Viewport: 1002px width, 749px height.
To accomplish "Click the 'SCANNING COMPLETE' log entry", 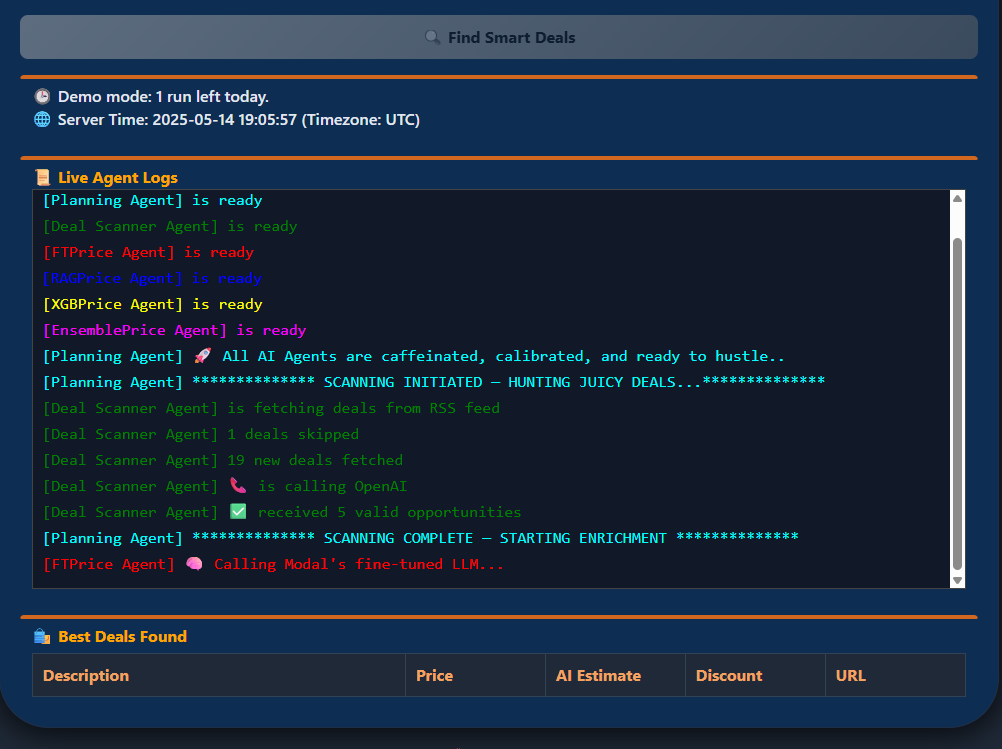I will pyautogui.click(x=420, y=539).
